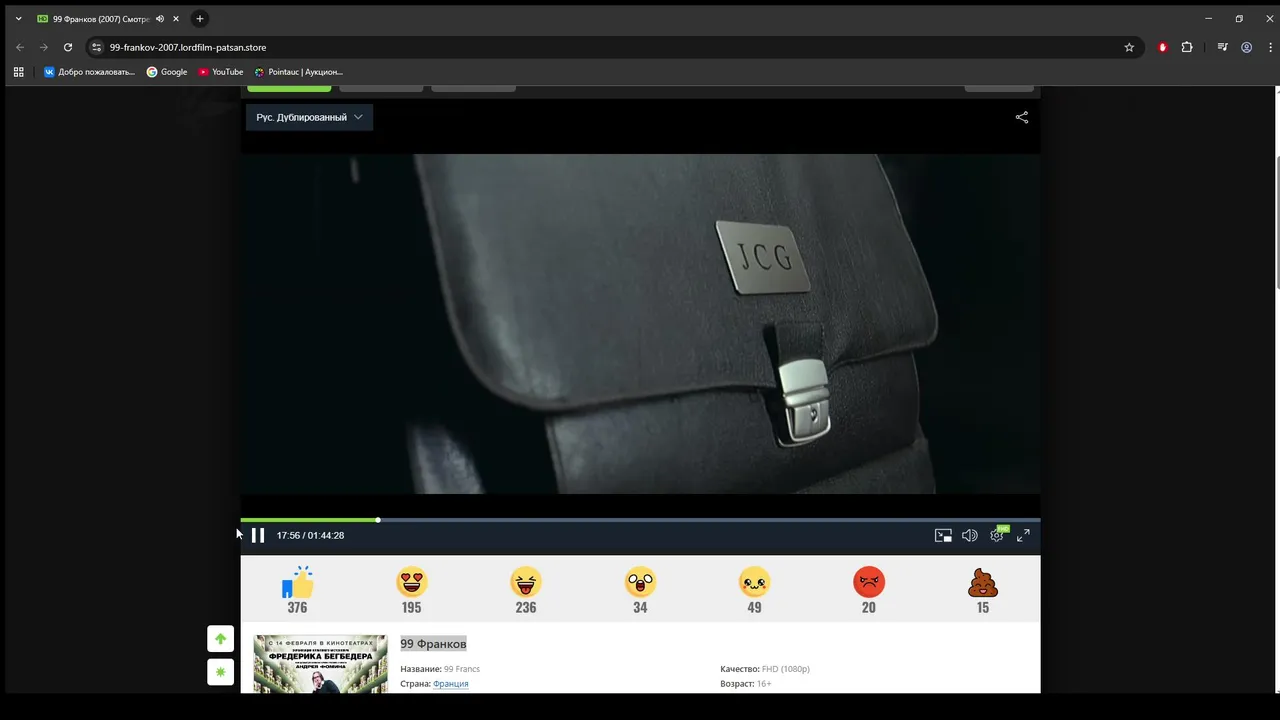
Task: Click the grey button at top right of player
Action: [x=998, y=89]
